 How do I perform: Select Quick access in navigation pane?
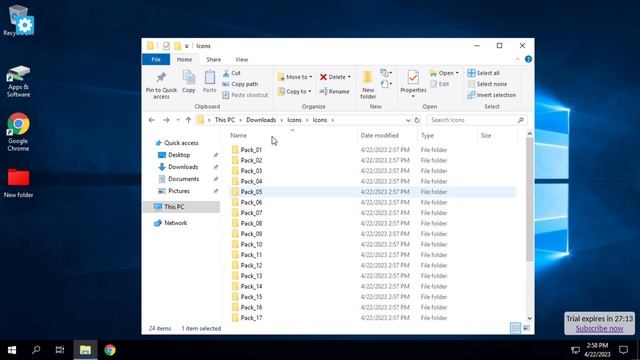click(177, 143)
